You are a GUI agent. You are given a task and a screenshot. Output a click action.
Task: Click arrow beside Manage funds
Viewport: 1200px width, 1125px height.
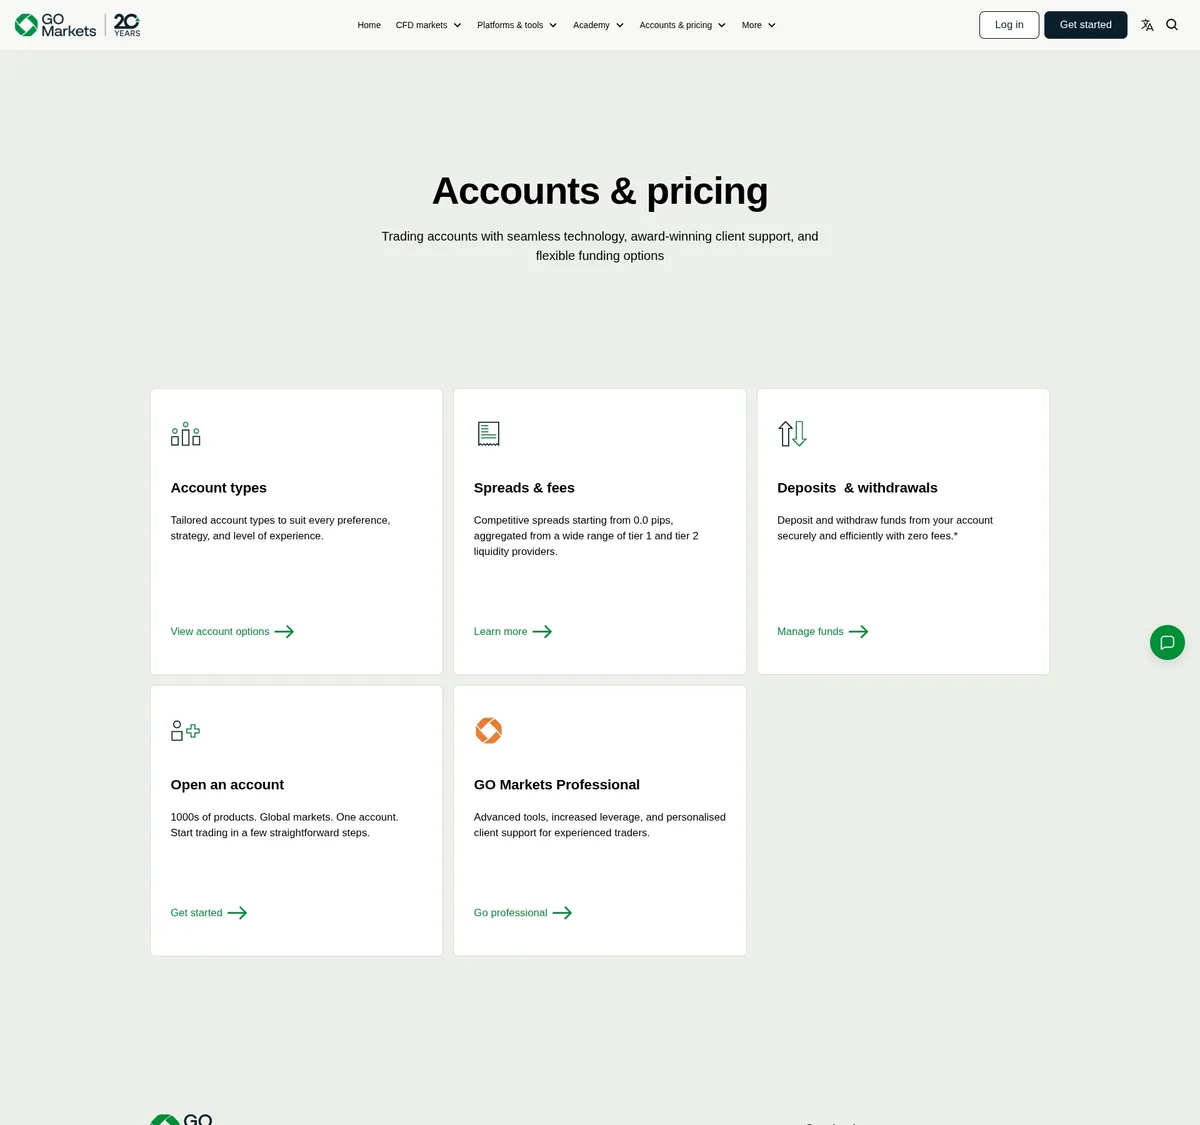click(858, 632)
